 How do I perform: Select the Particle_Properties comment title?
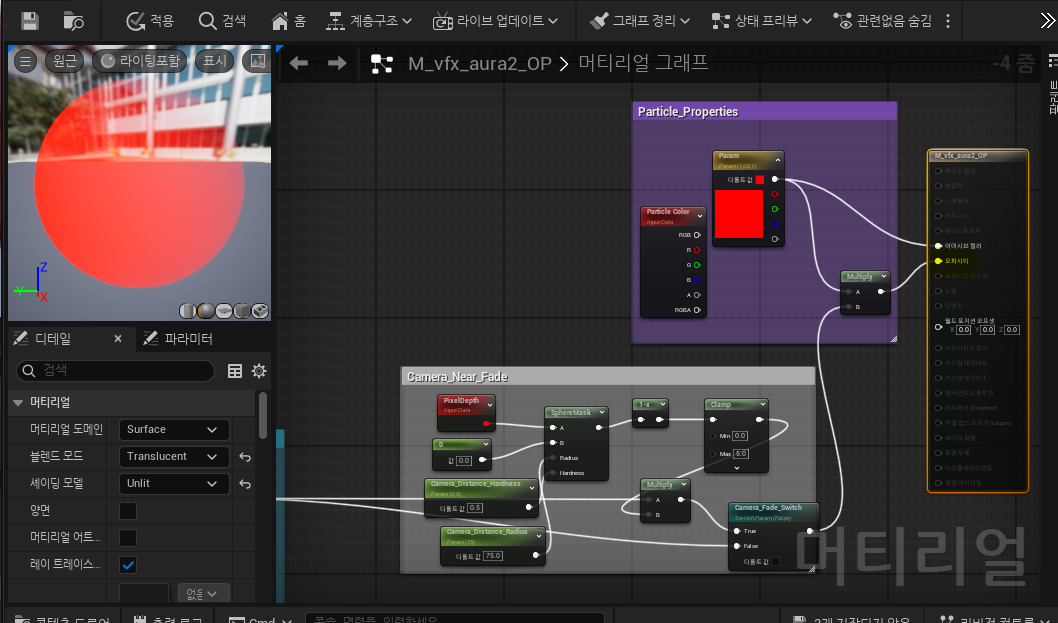pyautogui.click(x=688, y=111)
